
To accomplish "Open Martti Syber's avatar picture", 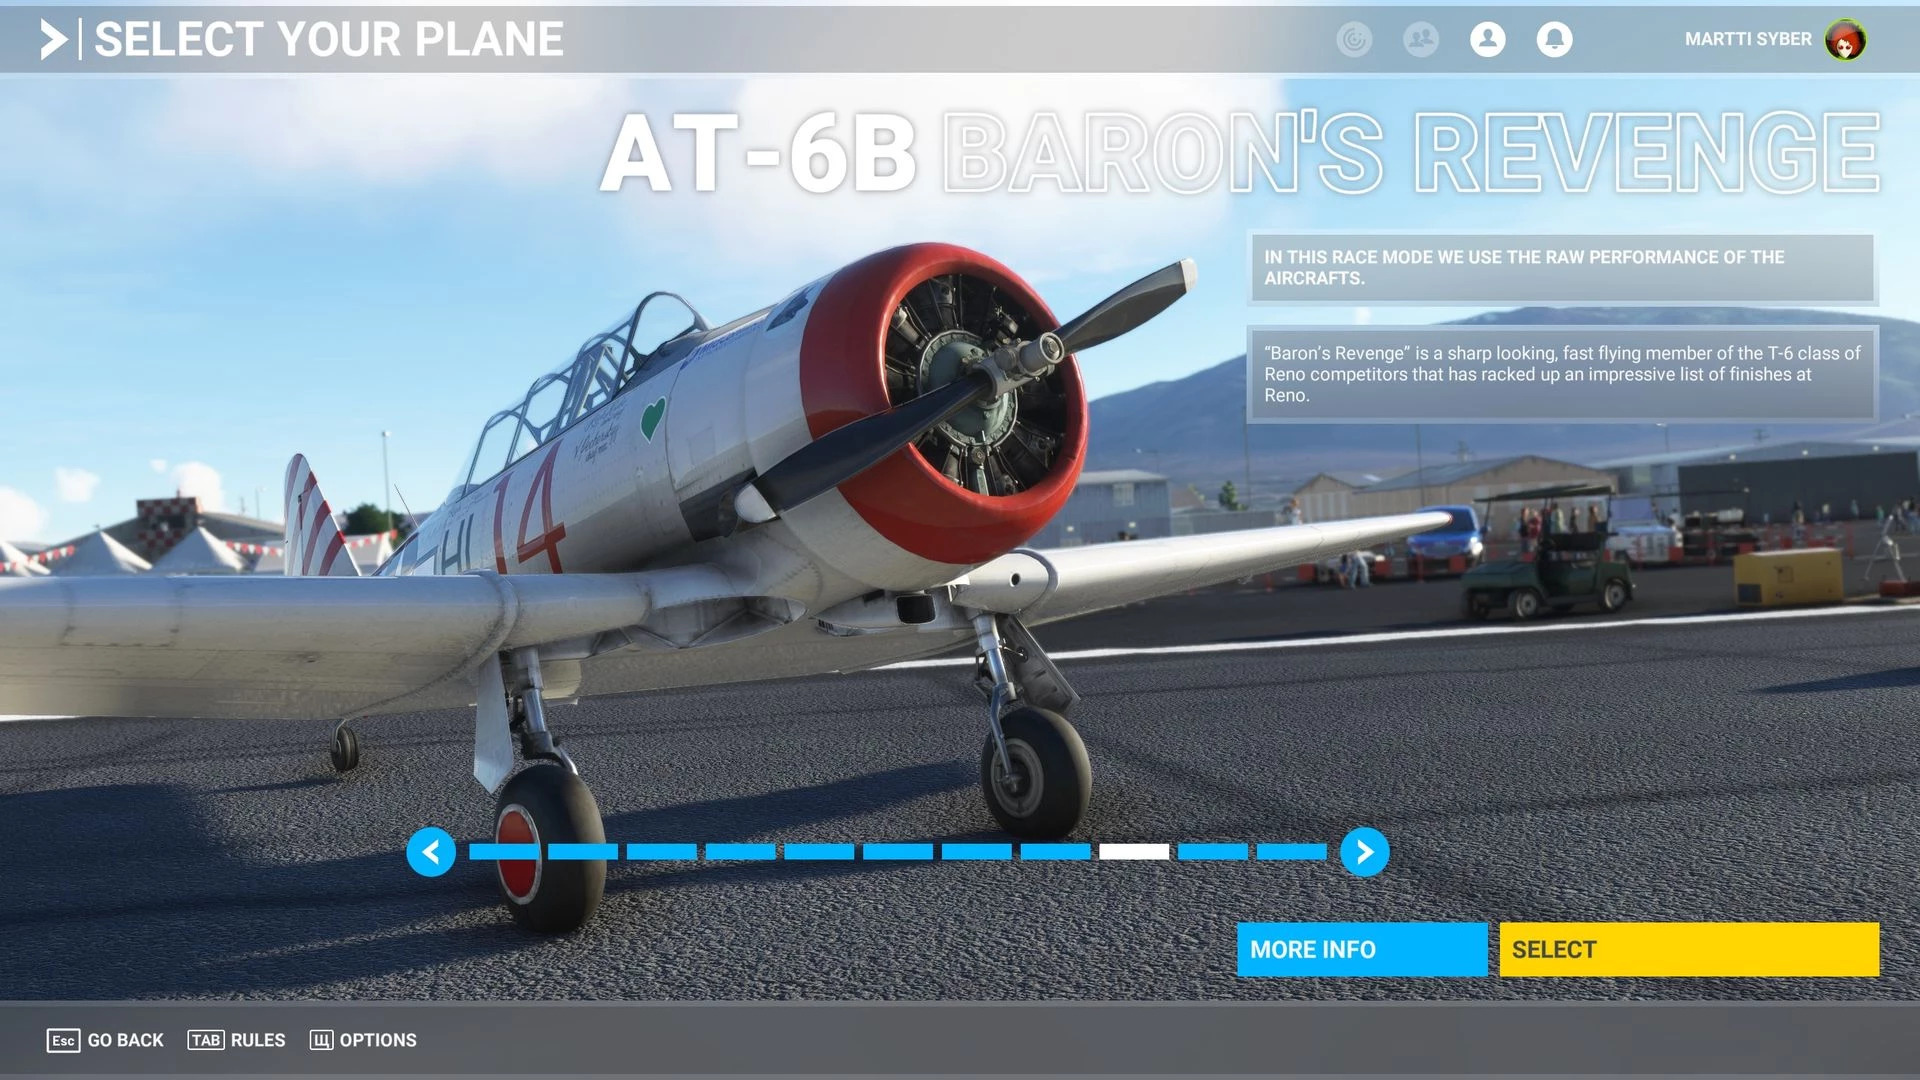I will pos(1844,40).
